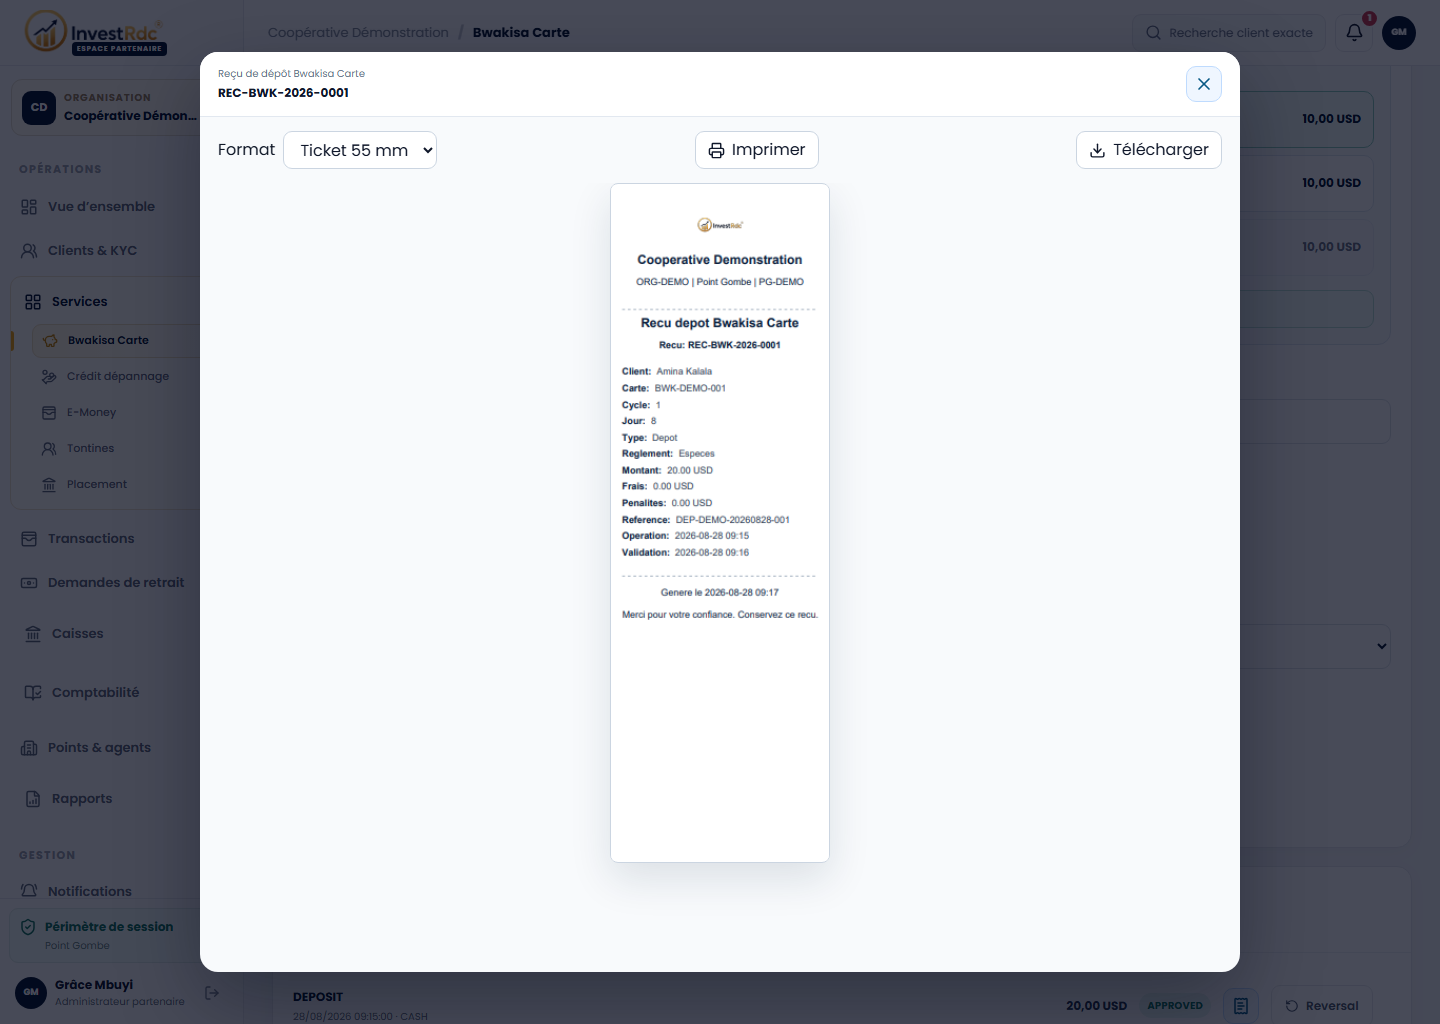This screenshot has height=1024, width=1440.
Task: Click the Recherche client exacte search field
Action: (x=1229, y=32)
